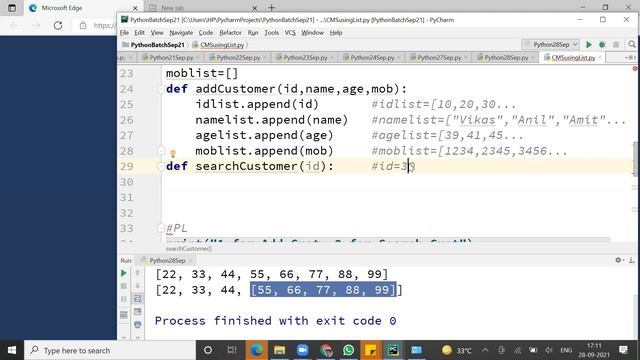Viewport: 640px width, 360px height.
Task: Open the VCS menu
Action: tap(290, 33)
